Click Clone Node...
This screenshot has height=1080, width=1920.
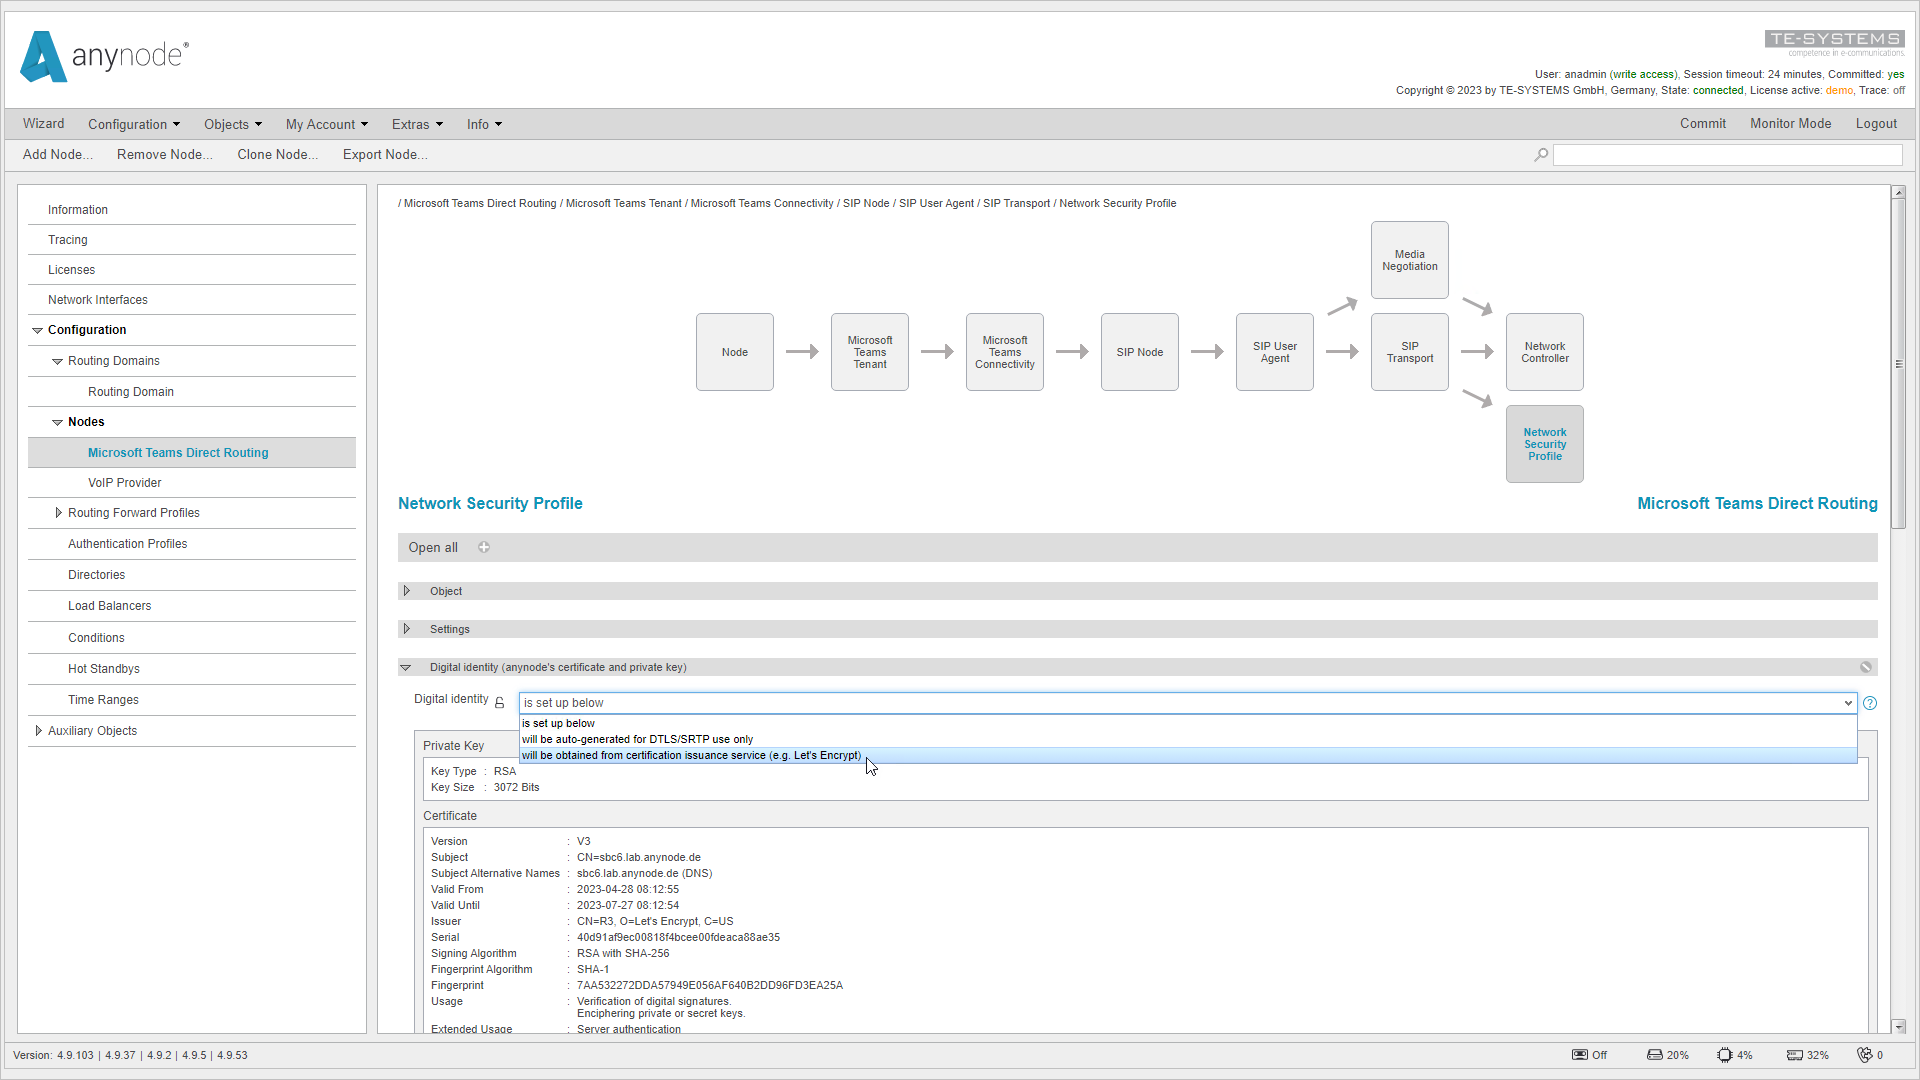[278, 154]
